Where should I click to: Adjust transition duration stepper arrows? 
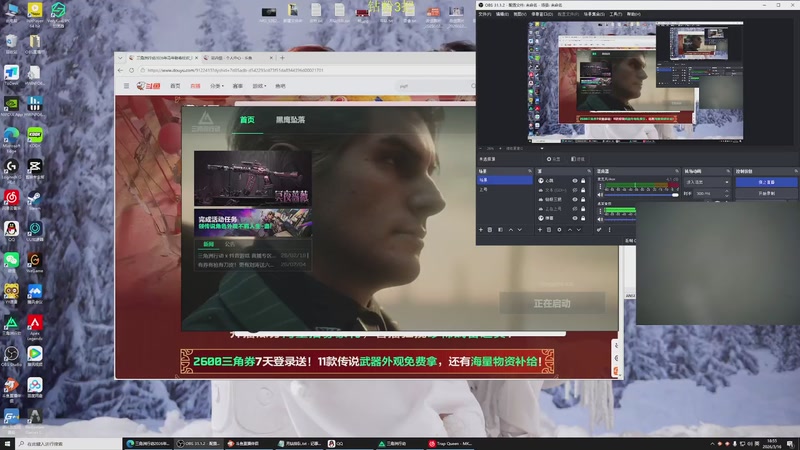tap(727, 193)
